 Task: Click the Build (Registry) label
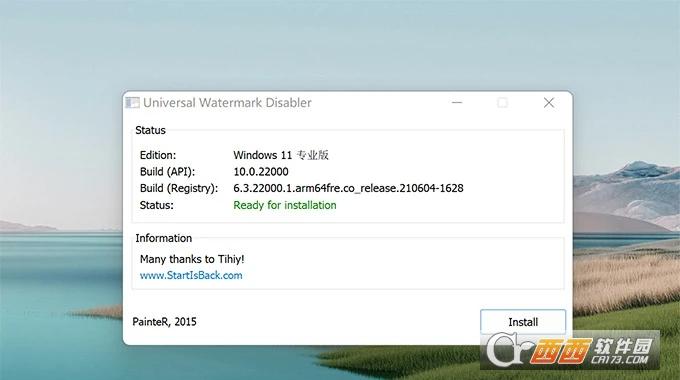(179, 188)
